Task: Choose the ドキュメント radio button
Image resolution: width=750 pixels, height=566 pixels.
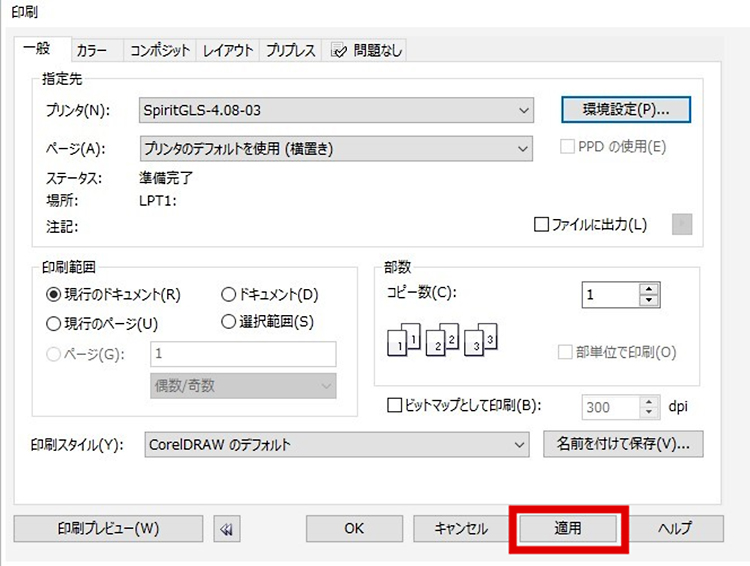Action: (228, 295)
